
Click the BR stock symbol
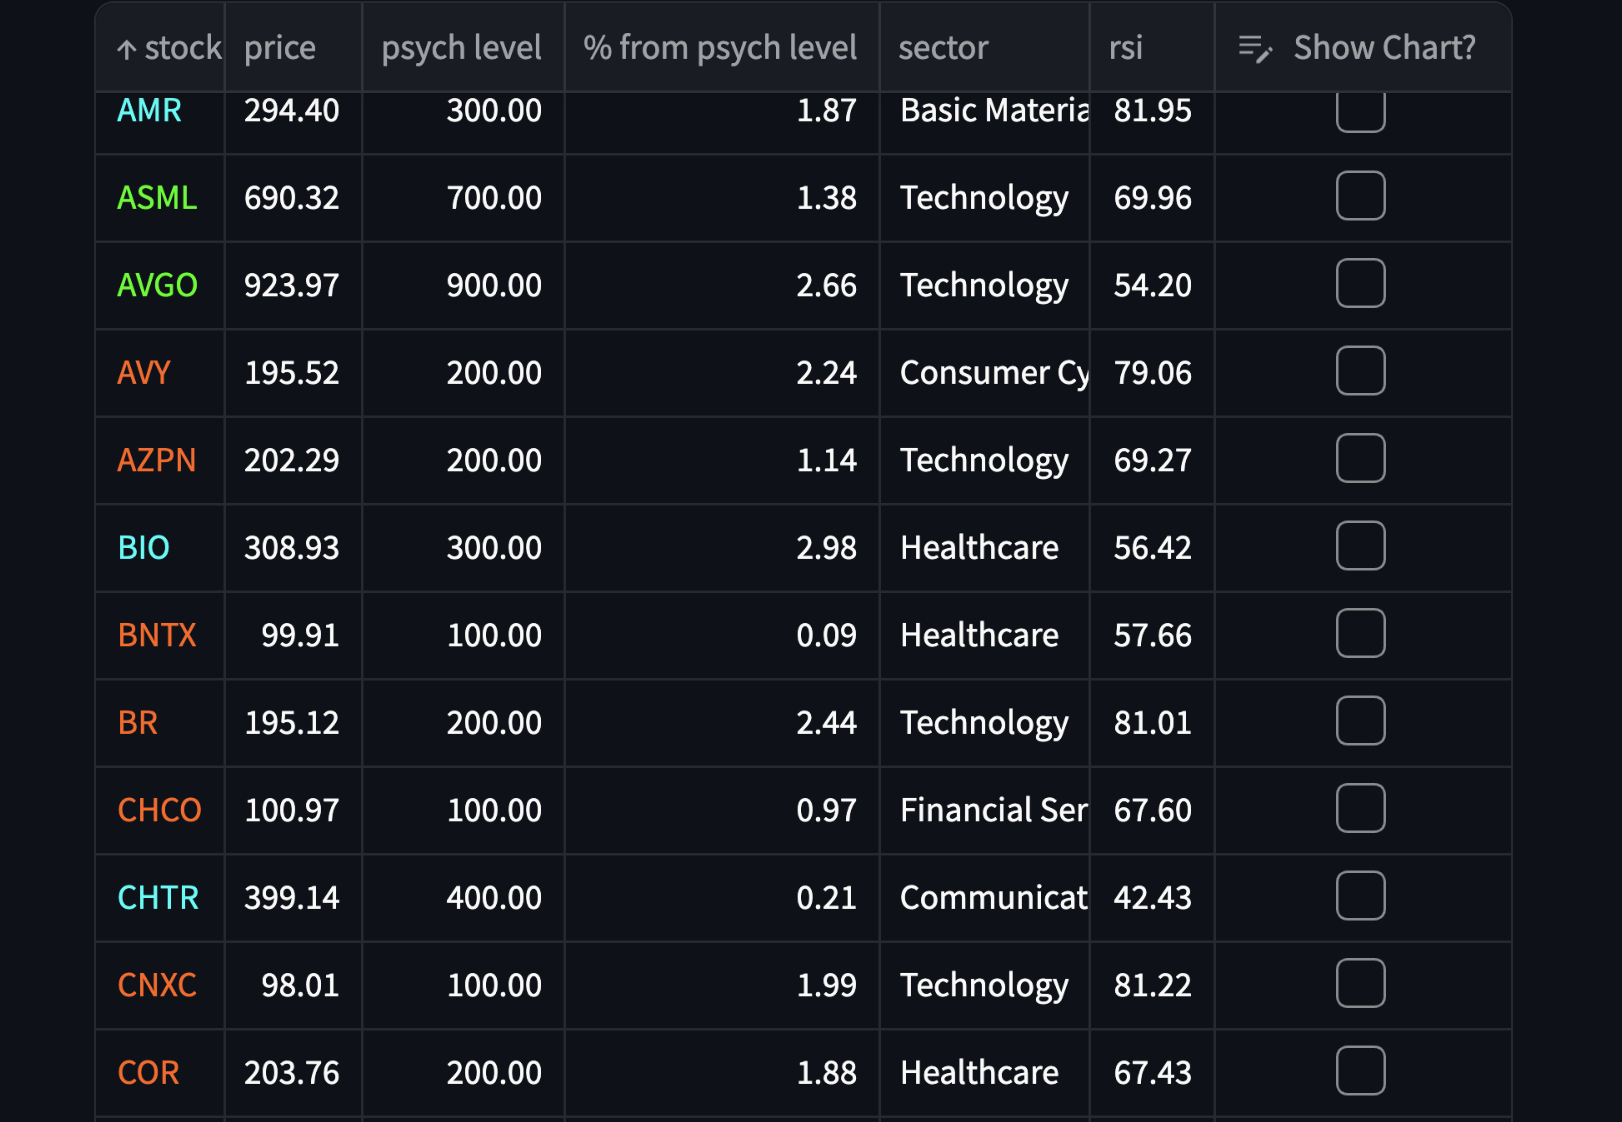click(137, 722)
